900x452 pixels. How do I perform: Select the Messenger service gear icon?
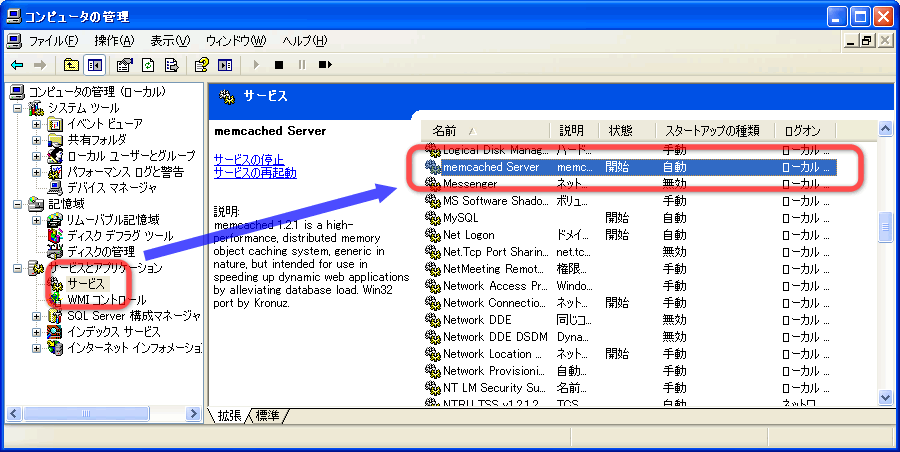pyautogui.click(x=433, y=184)
